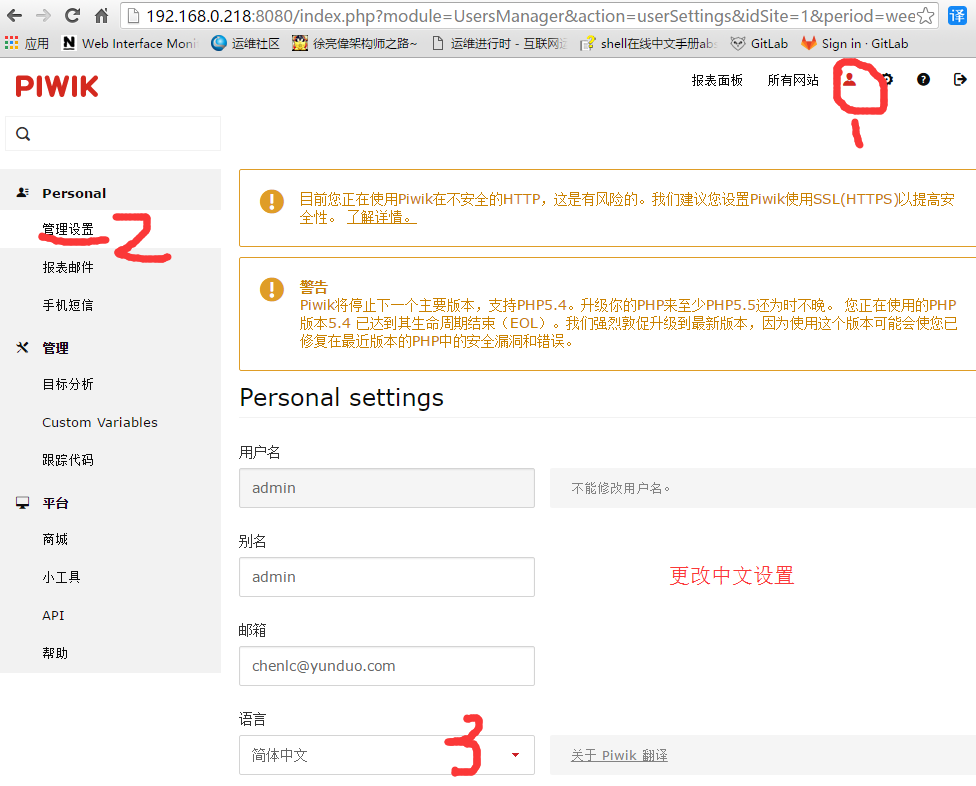Open Sign in · GitLab bookmark
Screen dimensions: 976x786
click(x=855, y=44)
